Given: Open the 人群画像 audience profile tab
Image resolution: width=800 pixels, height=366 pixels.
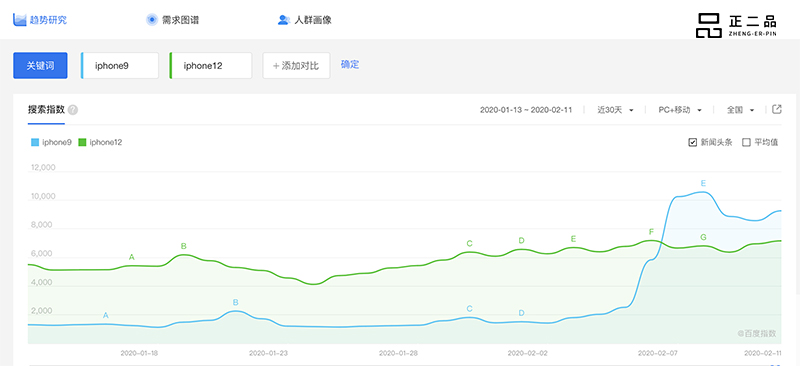Looking at the screenshot, I should coord(305,20).
